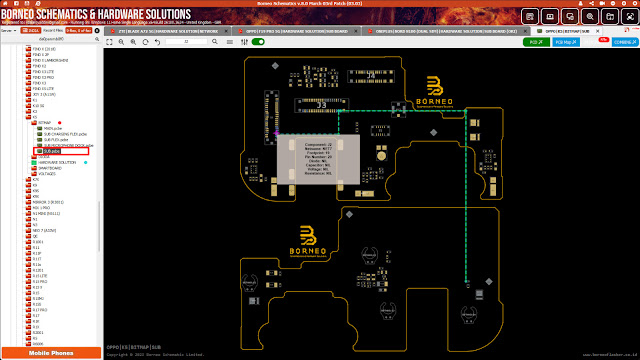The image size is (640, 360).
Task: Open the hamburger list menu in toolbar
Action: point(230,42)
